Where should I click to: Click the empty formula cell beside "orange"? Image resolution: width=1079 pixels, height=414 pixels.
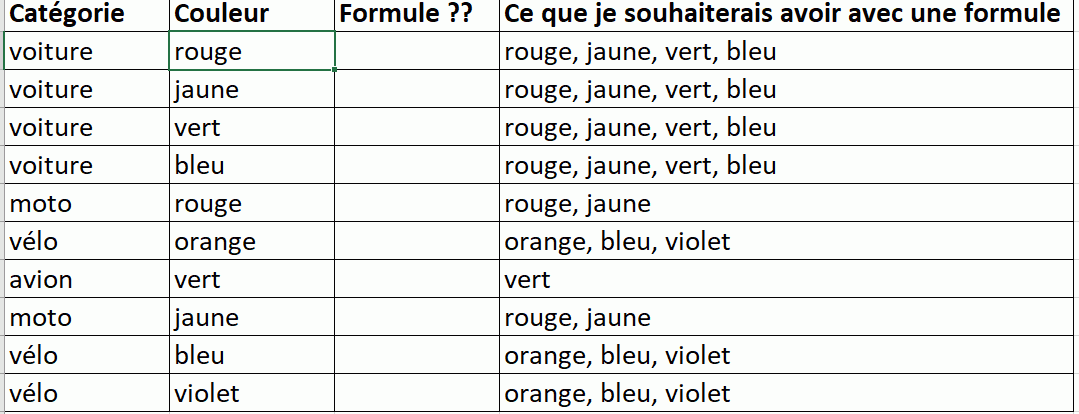(416, 241)
